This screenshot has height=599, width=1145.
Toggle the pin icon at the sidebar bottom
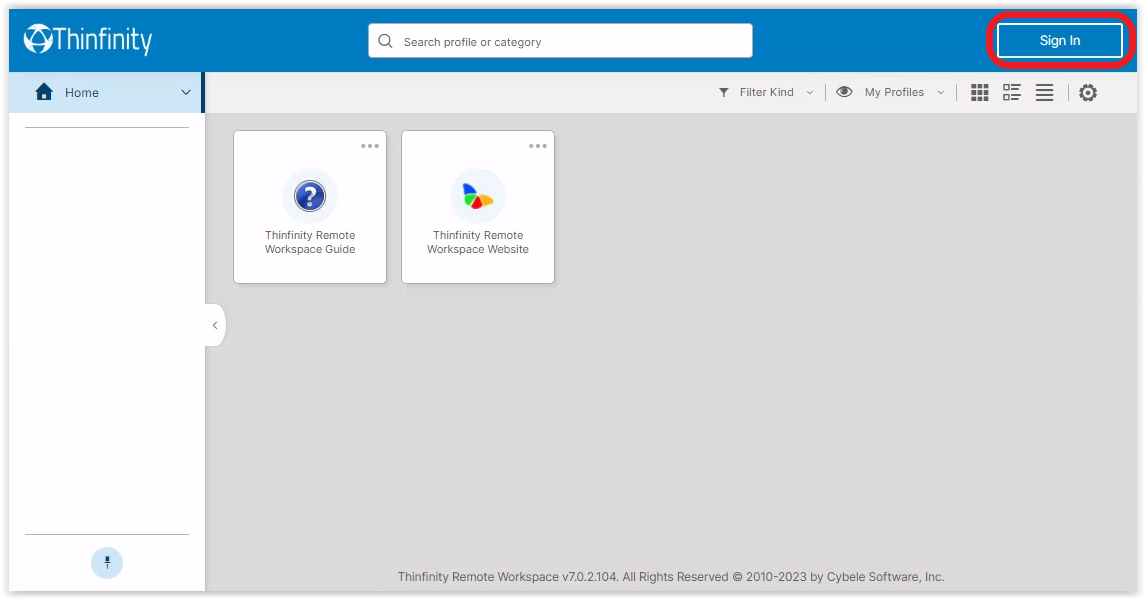tap(107, 562)
